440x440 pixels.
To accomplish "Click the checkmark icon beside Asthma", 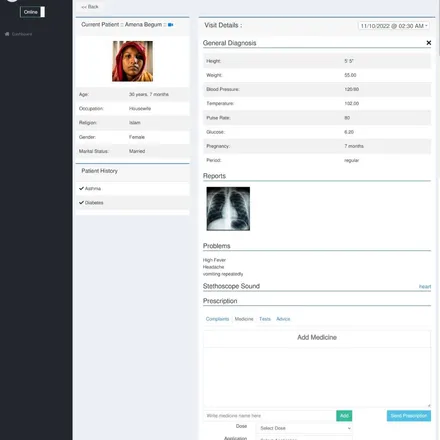I will pyautogui.click(x=81, y=188).
